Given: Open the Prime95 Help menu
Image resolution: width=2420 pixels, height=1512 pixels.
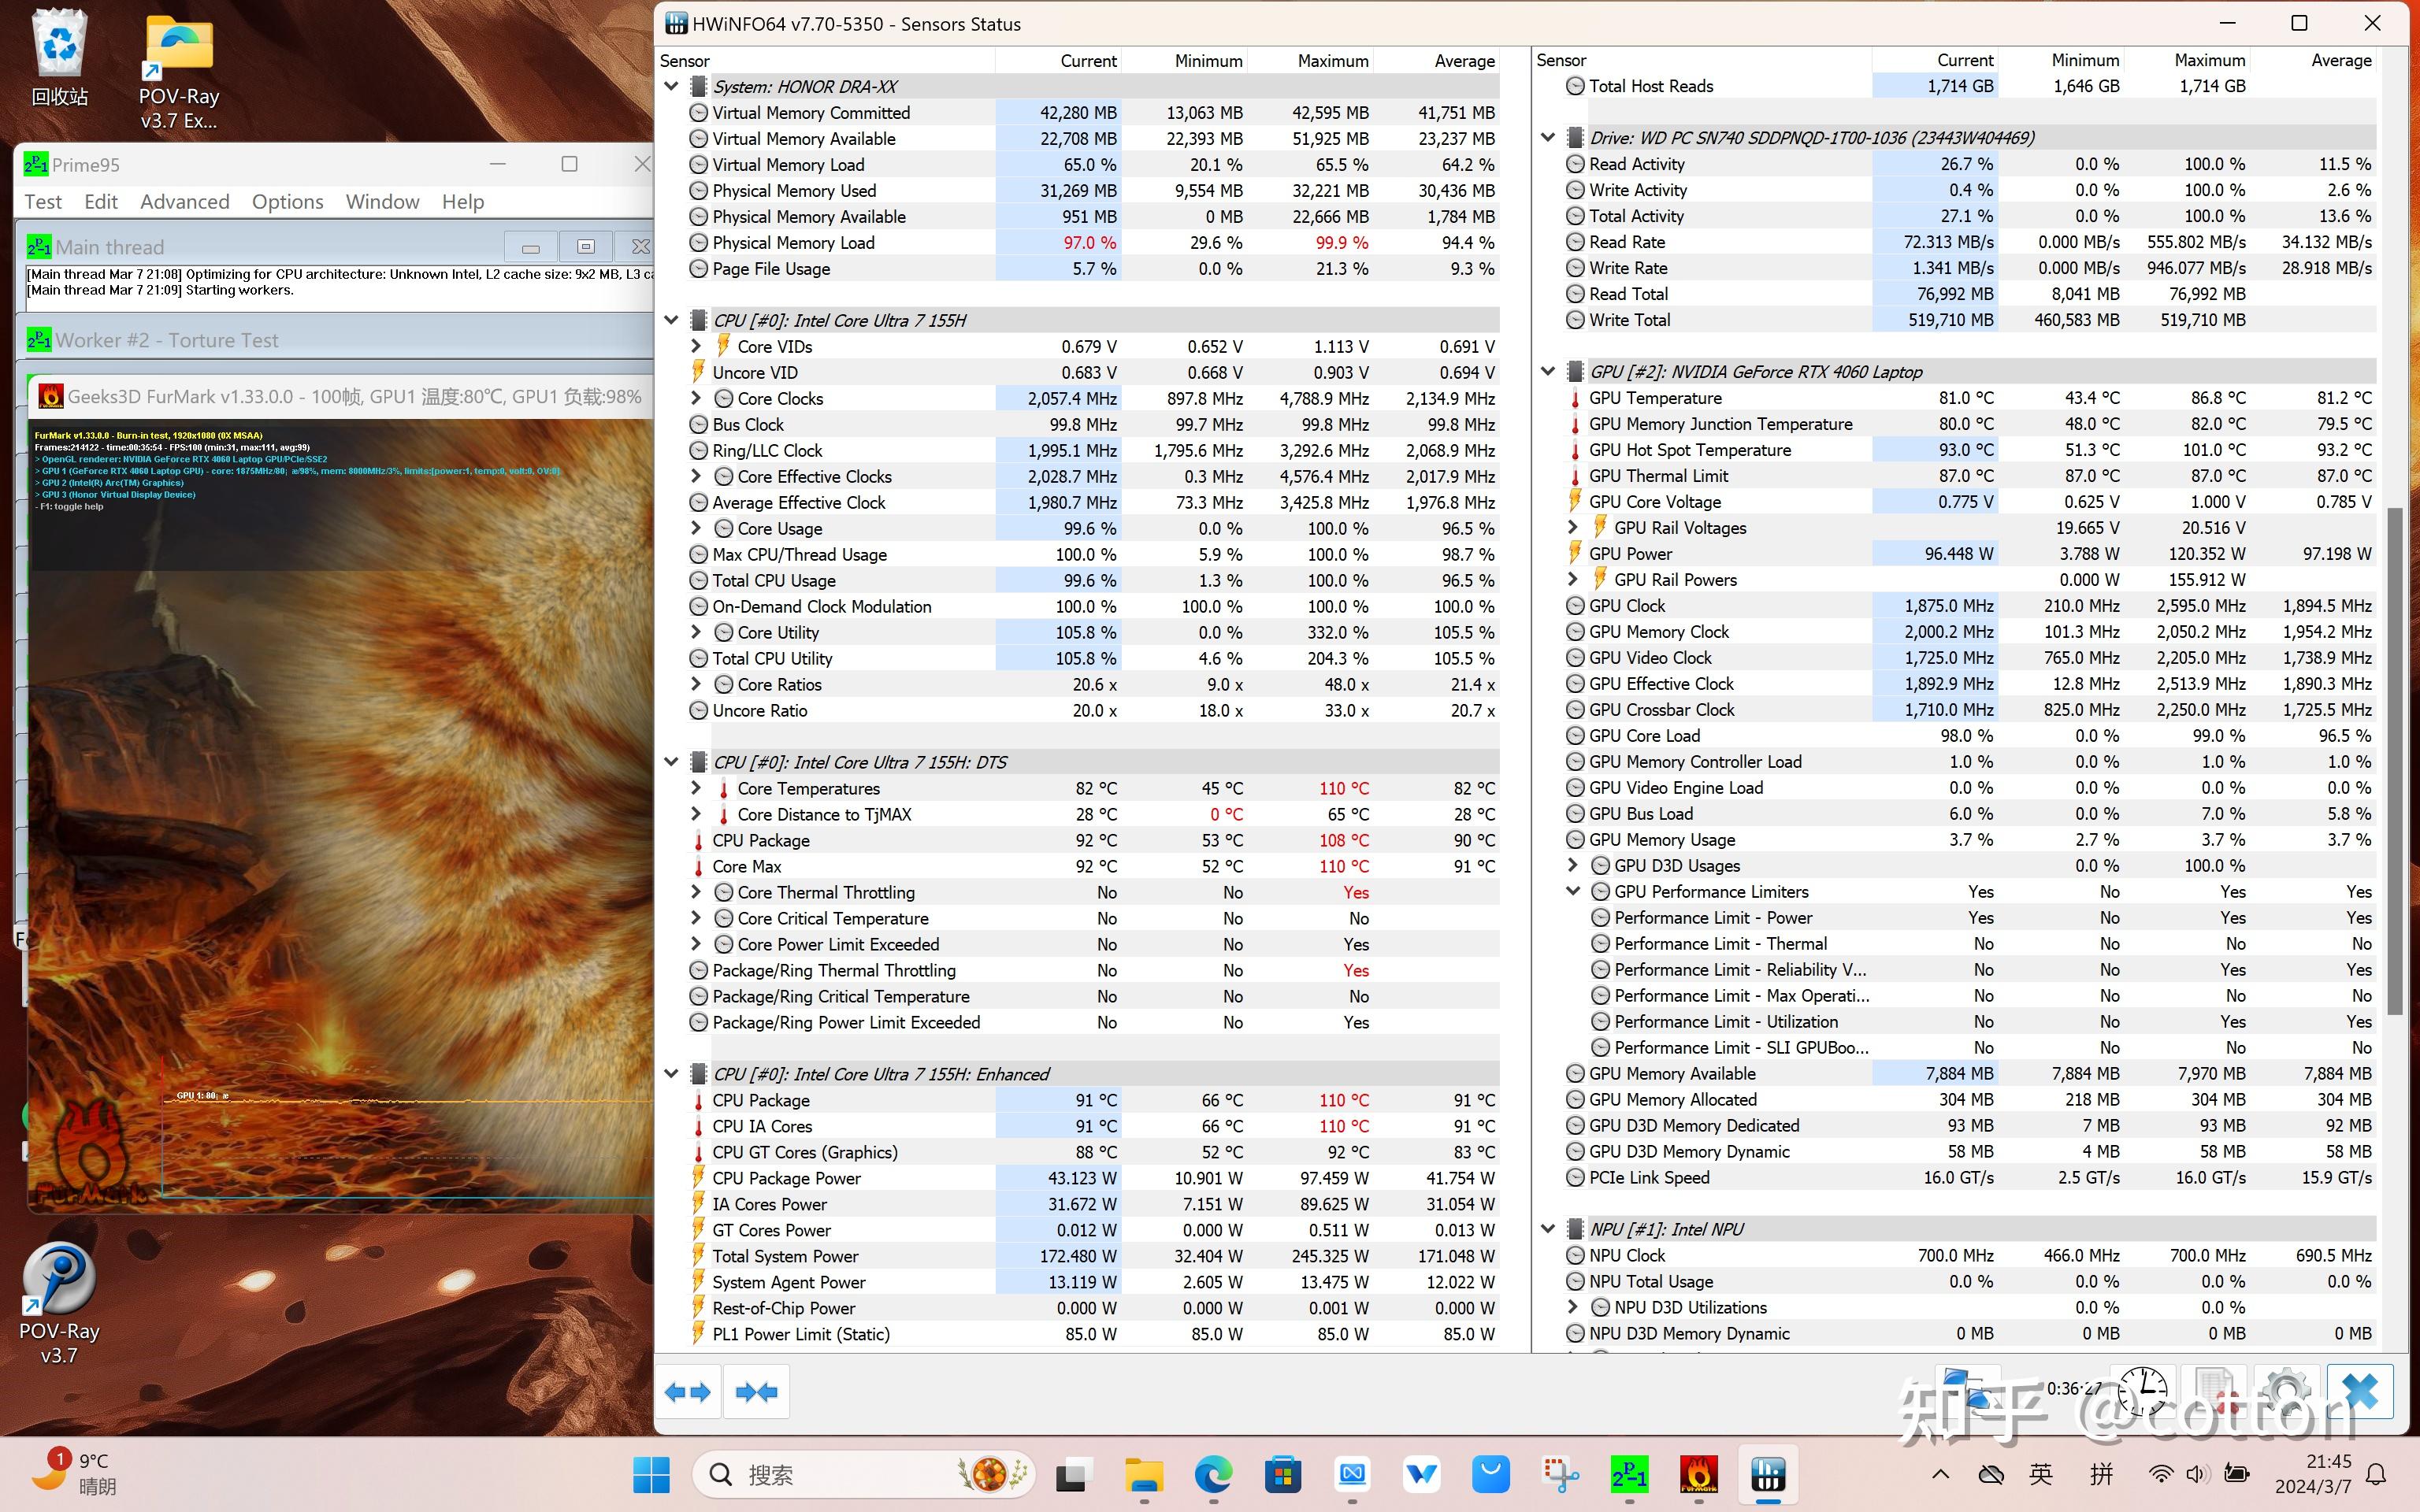Looking at the screenshot, I should (463, 202).
